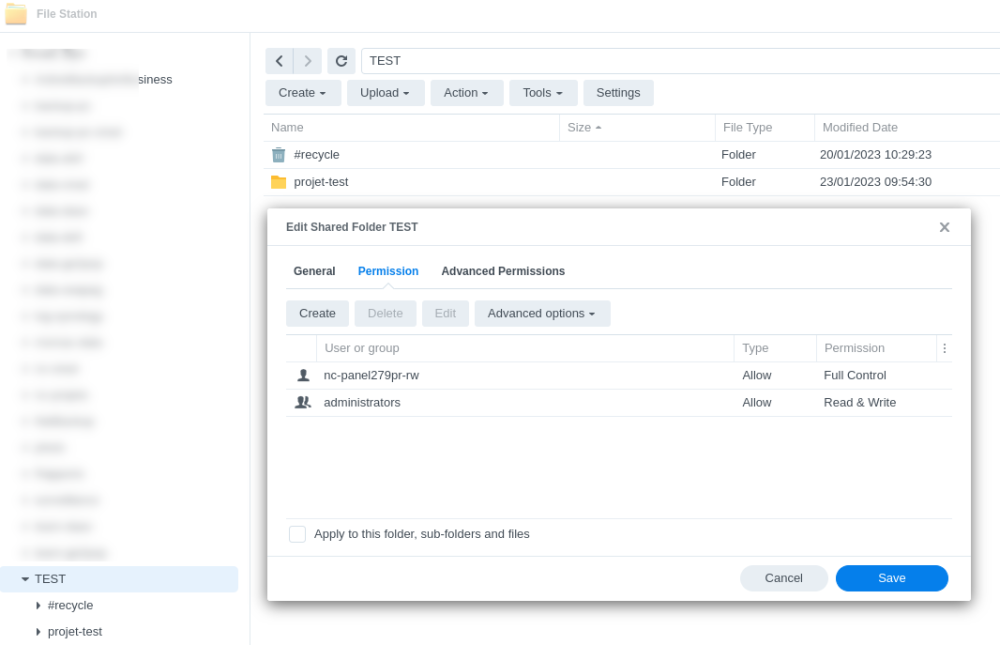Sort files by the Name column

411,128
